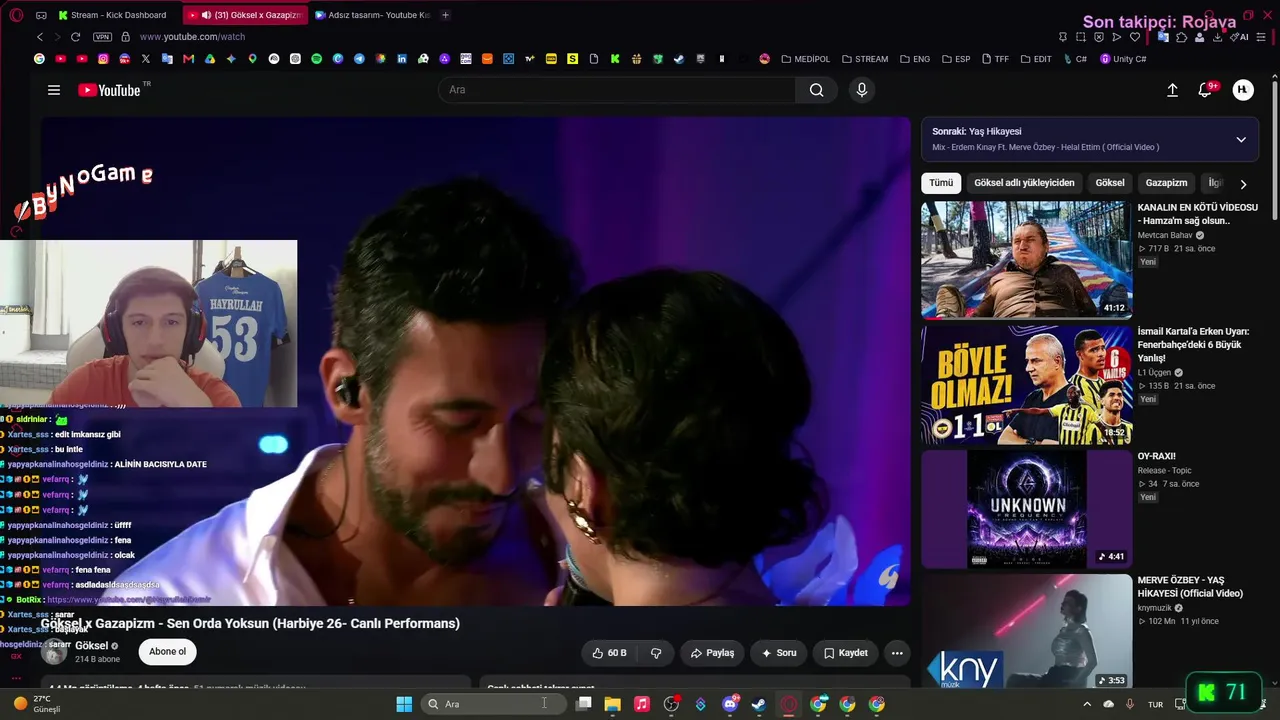The height and width of the screenshot is (720, 1280).
Task: Open the X (Twitter) bookmark icon
Action: 146,59
